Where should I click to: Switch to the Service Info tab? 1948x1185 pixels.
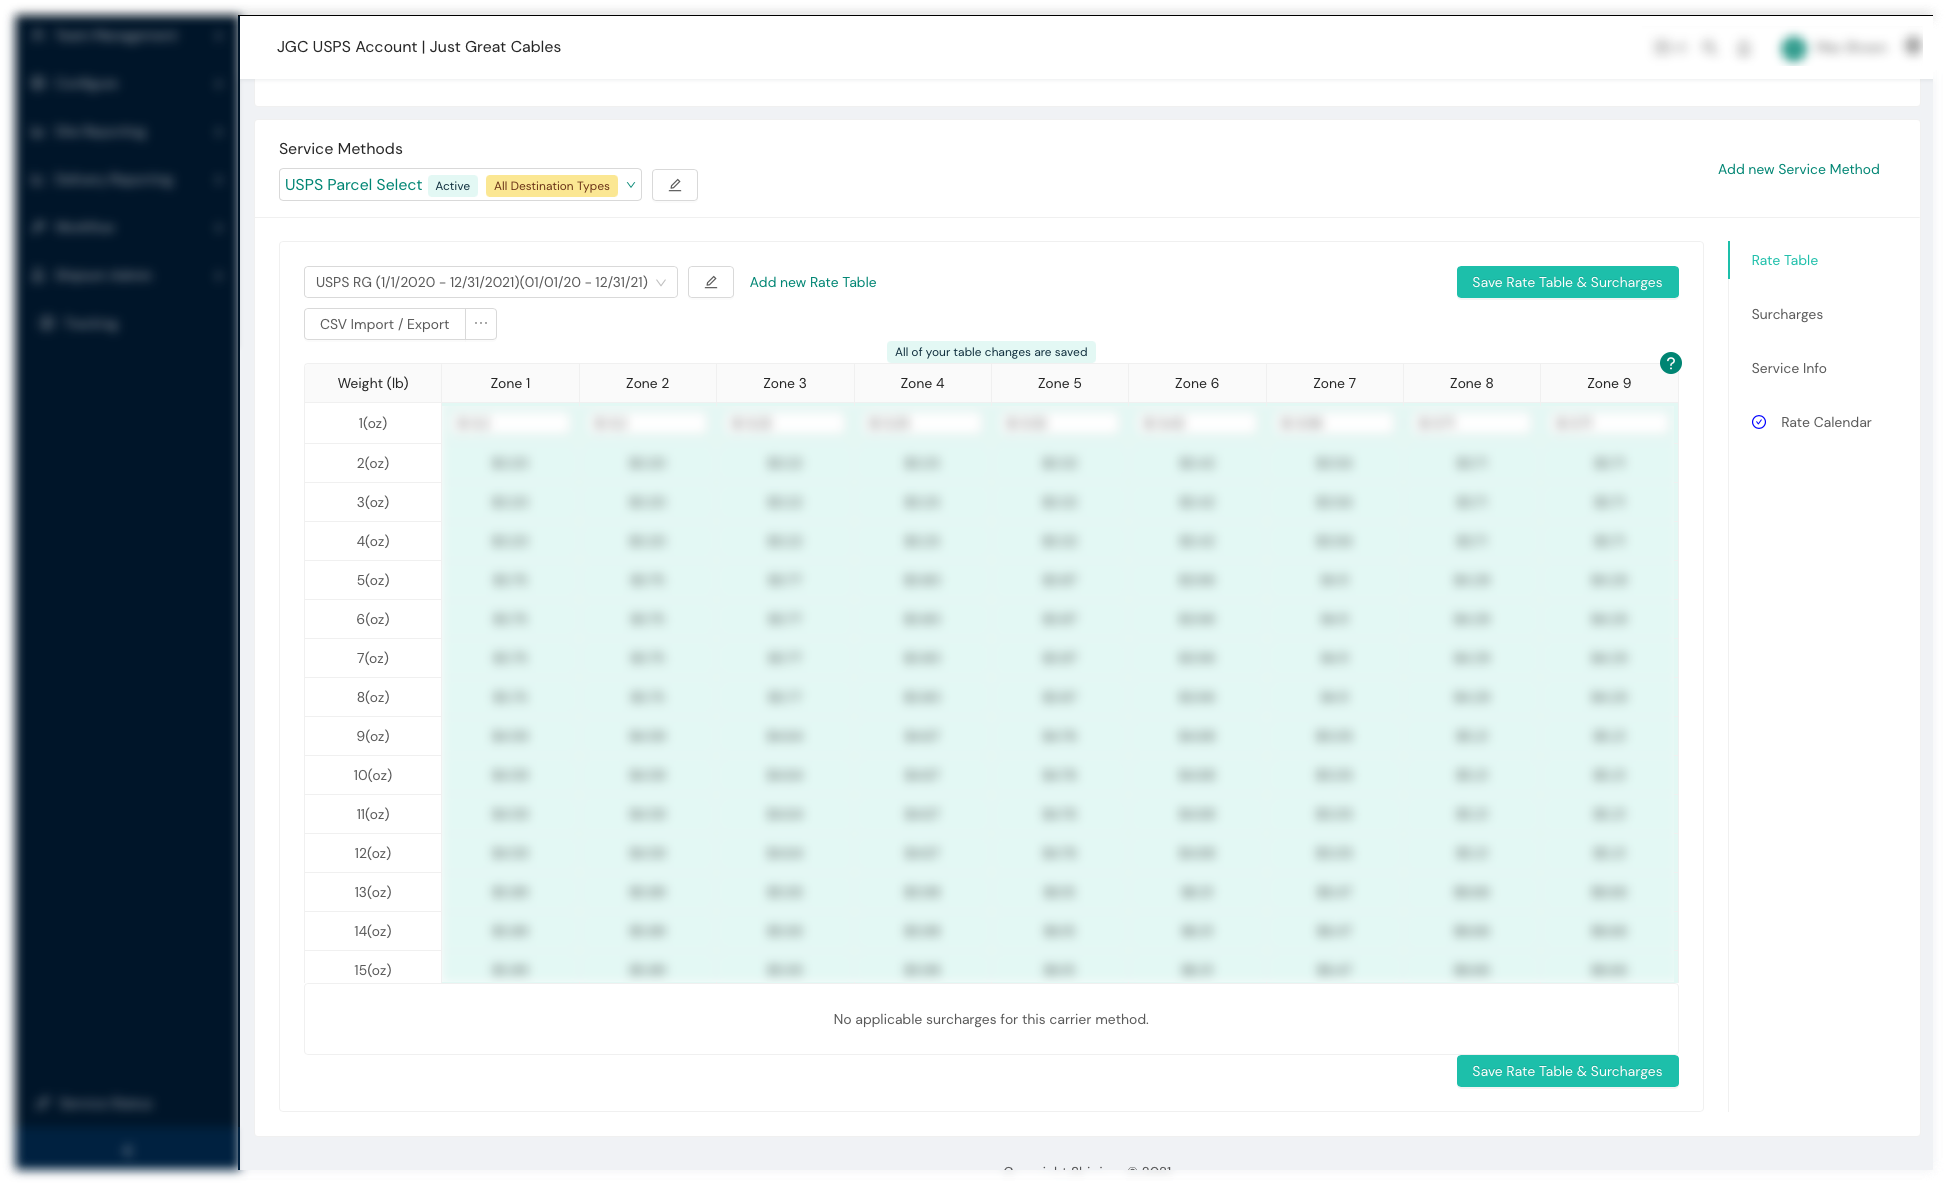point(1788,368)
